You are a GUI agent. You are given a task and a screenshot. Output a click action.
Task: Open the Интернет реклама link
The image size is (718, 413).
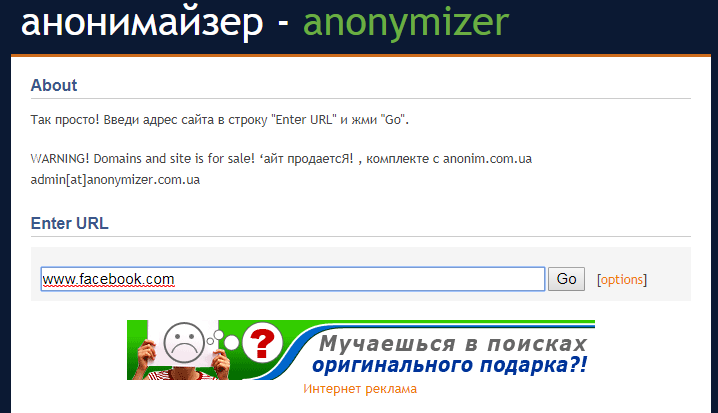[360, 389]
